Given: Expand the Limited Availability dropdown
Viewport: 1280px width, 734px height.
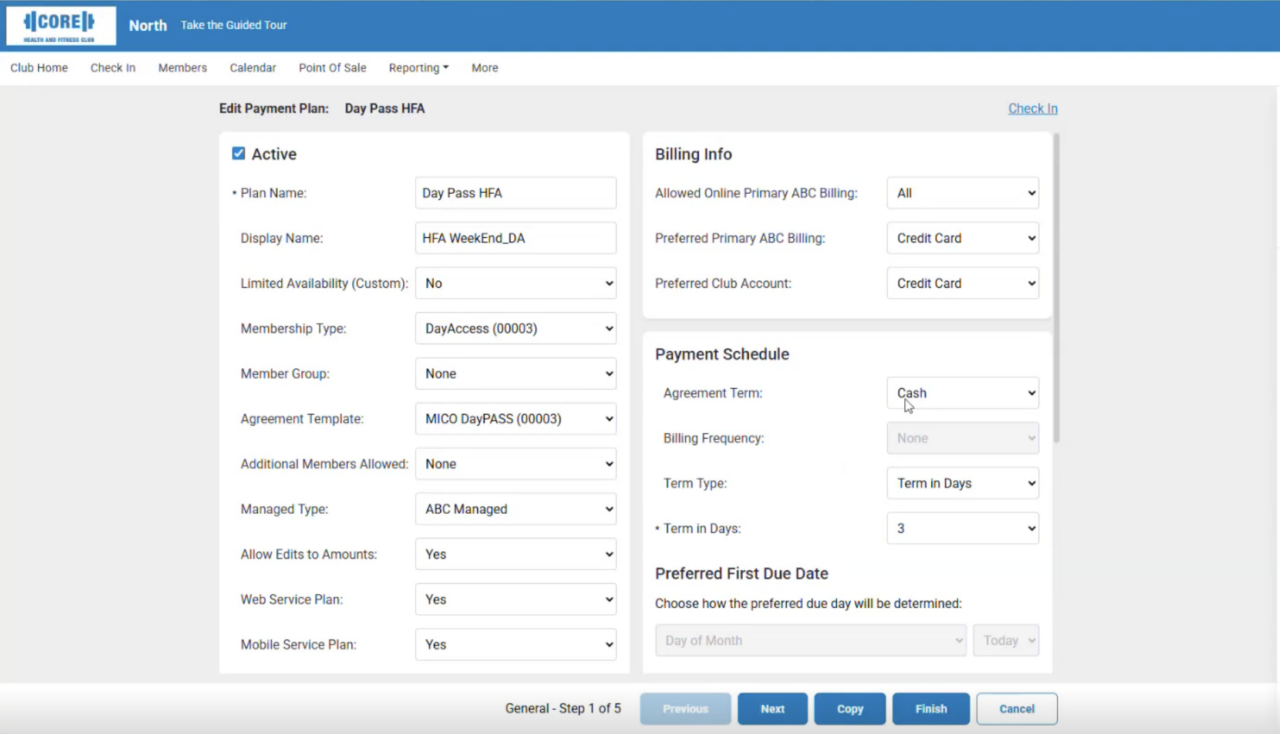Looking at the screenshot, I should click(x=515, y=283).
